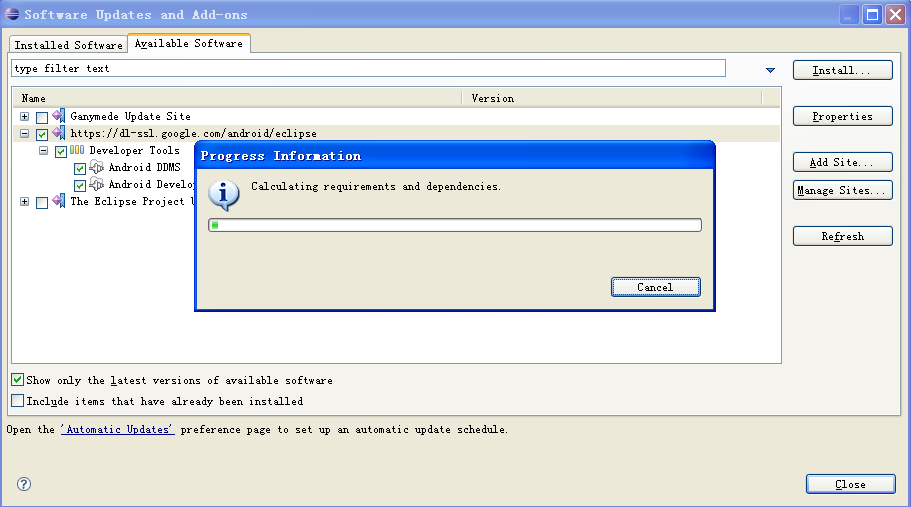Uncheck the Developer Tools checkbox
Screen dimensions: 911x507
pyautogui.click(x=61, y=152)
